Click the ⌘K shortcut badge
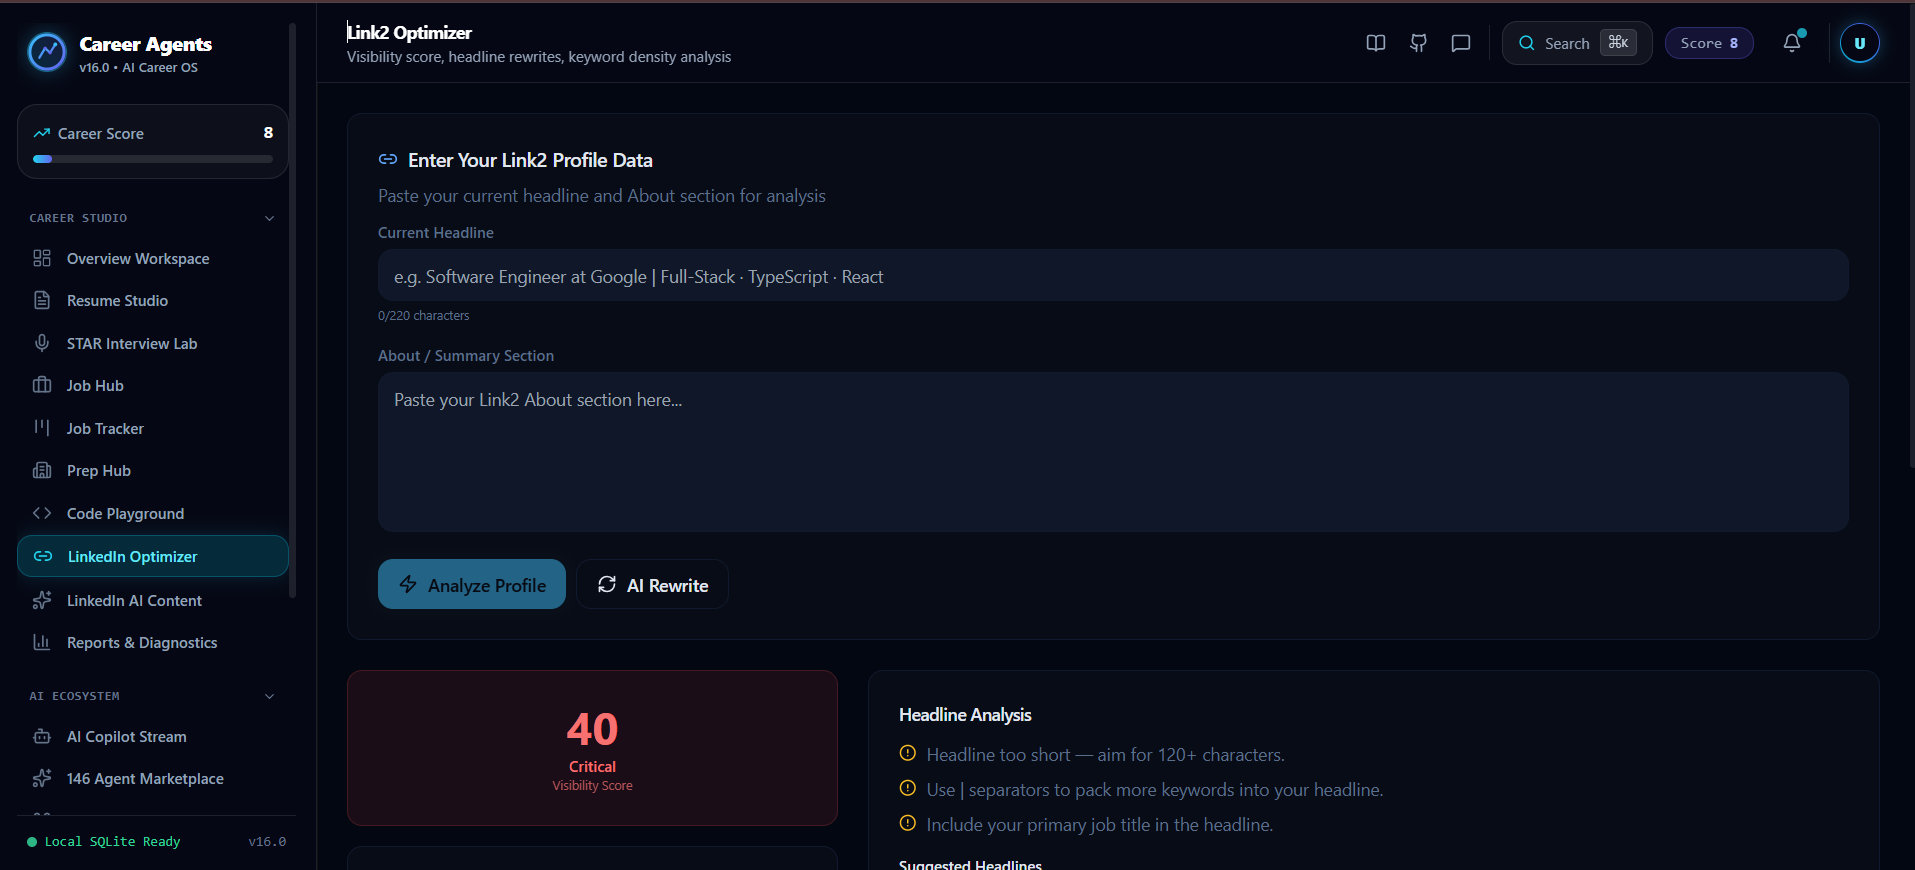Viewport: 1915px width, 870px height. [1618, 42]
